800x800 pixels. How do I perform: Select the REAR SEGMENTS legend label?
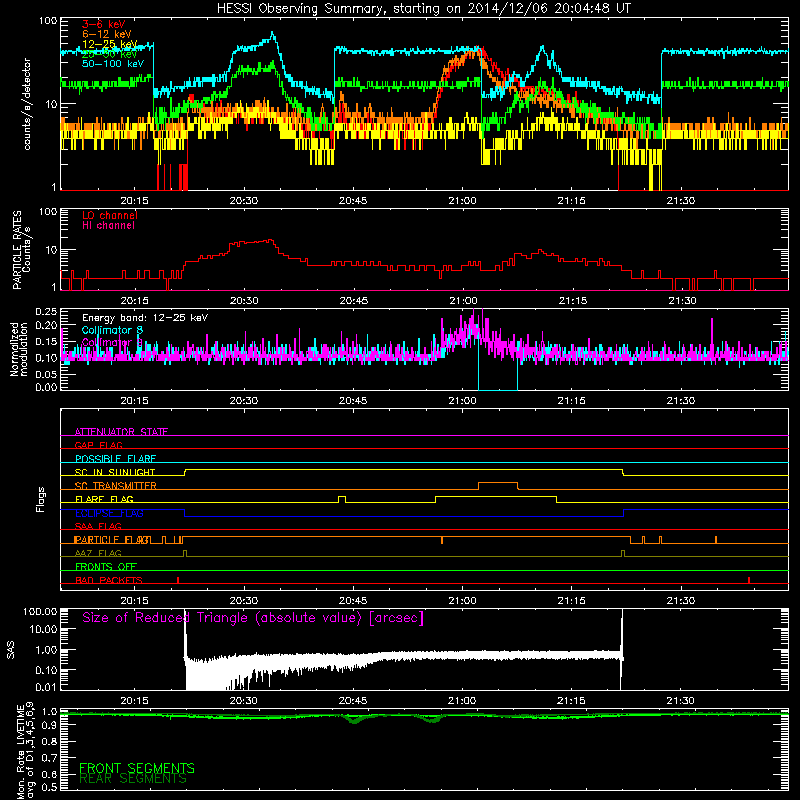coord(133,779)
